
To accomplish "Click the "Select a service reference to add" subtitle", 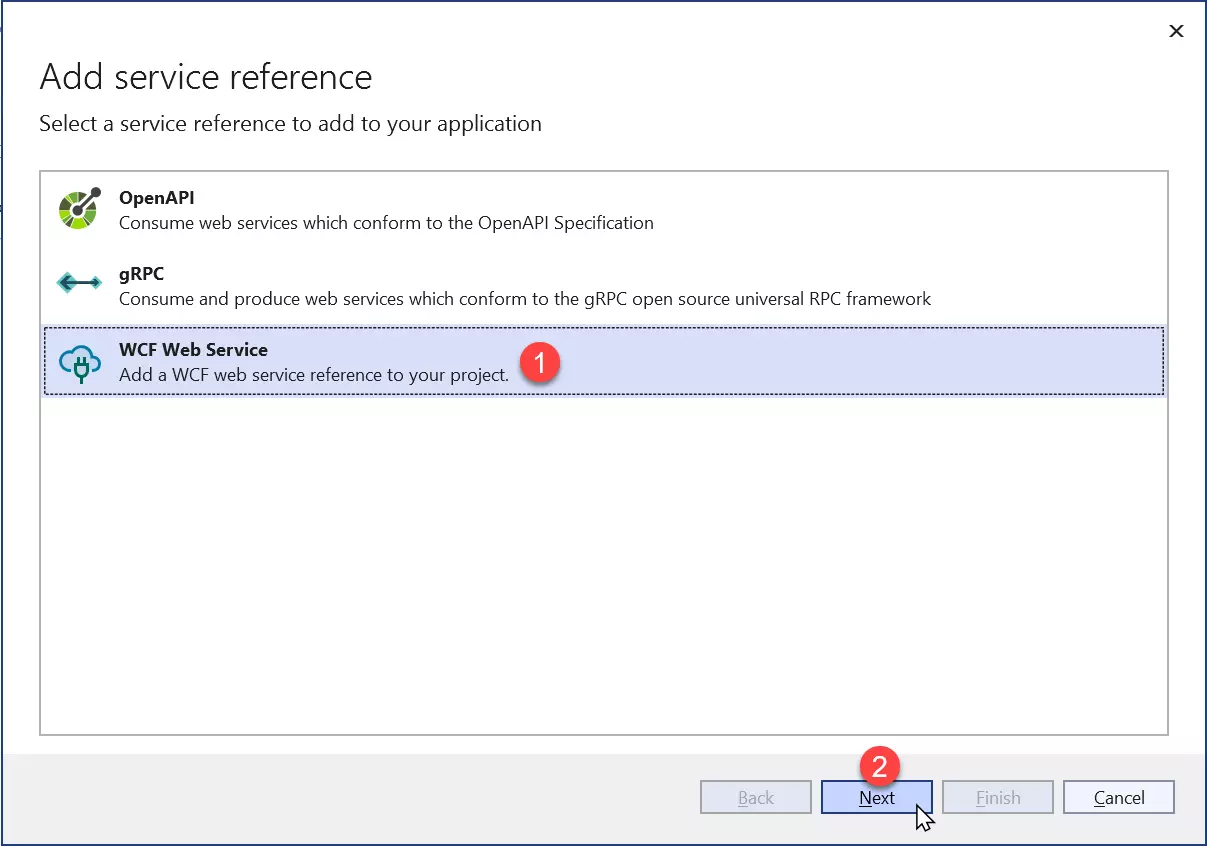I will coord(291,124).
